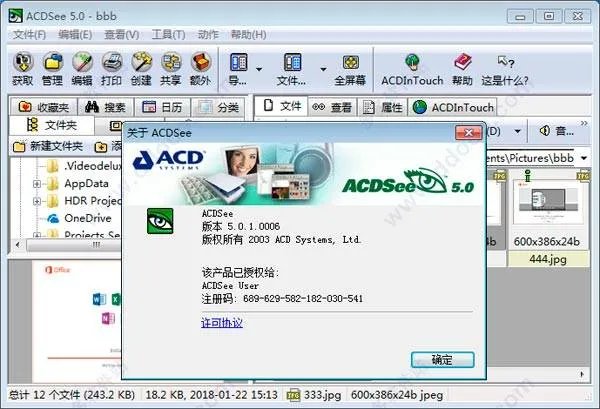The height and width of the screenshot is (409, 600).
Task: Open the ACDInTouch toolbar icon
Action: (x=412, y=62)
